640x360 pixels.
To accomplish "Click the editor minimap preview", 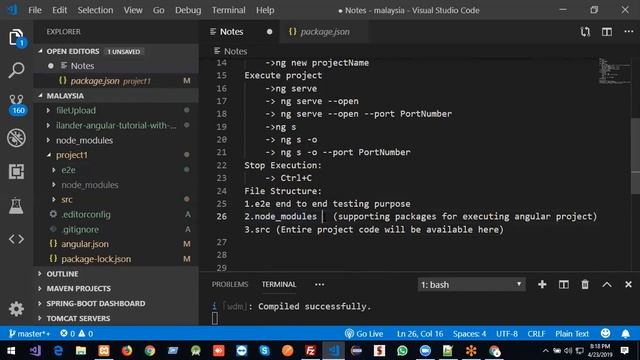I will pyautogui.click(x=614, y=71).
